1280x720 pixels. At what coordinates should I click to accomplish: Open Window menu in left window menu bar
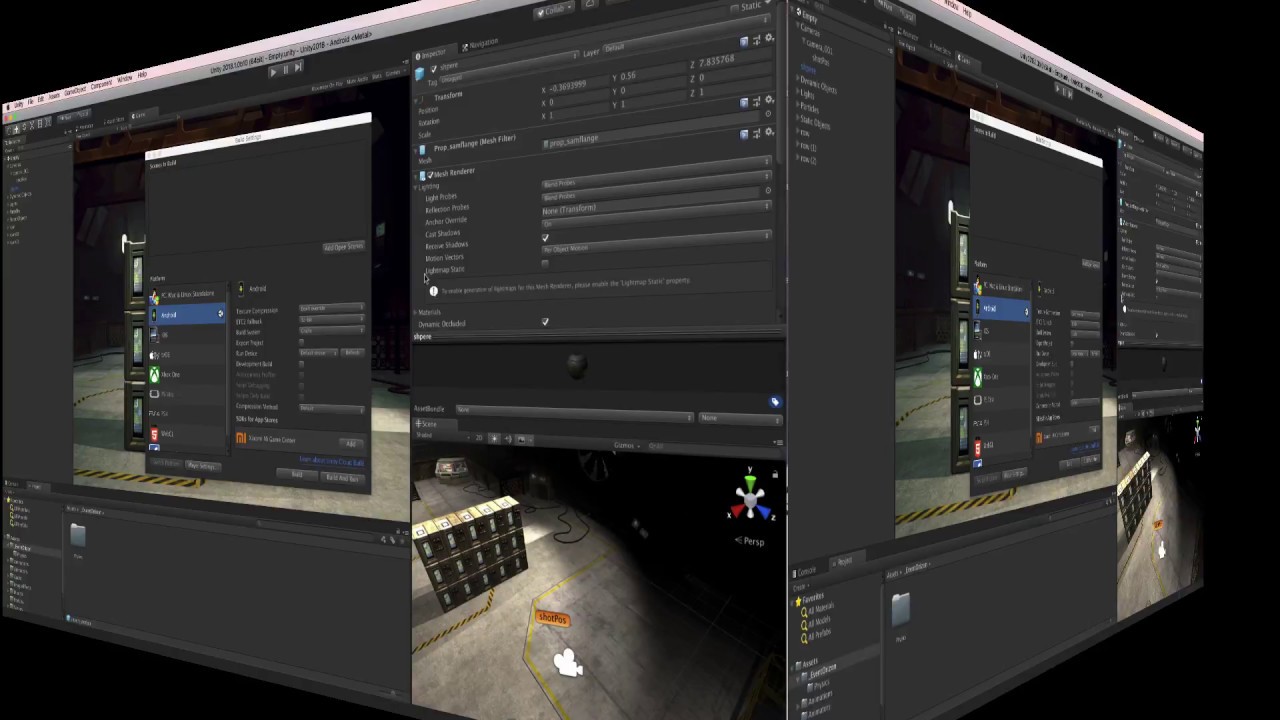[125, 80]
